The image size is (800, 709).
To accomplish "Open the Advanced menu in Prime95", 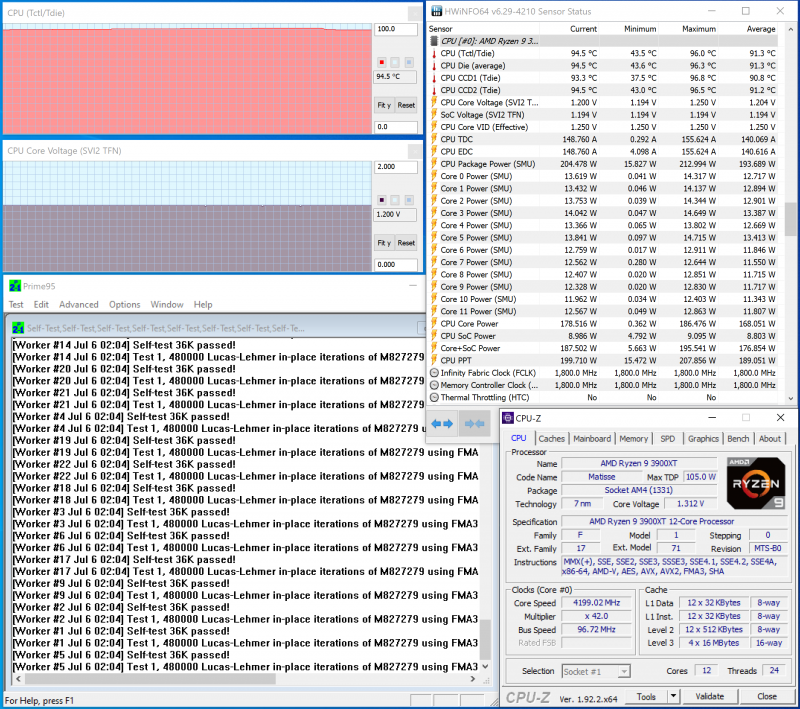I will (x=79, y=305).
